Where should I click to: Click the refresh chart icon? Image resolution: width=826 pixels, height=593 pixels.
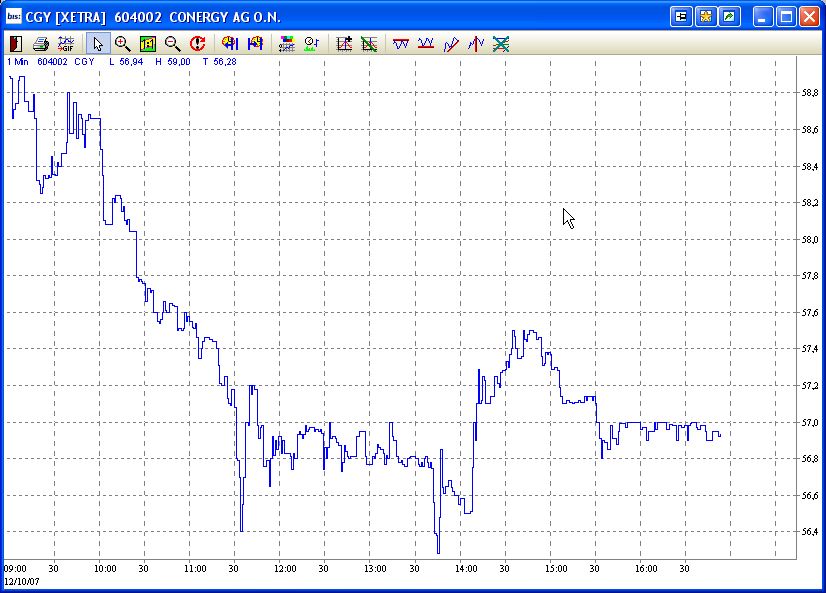pyautogui.click(x=197, y=43)
